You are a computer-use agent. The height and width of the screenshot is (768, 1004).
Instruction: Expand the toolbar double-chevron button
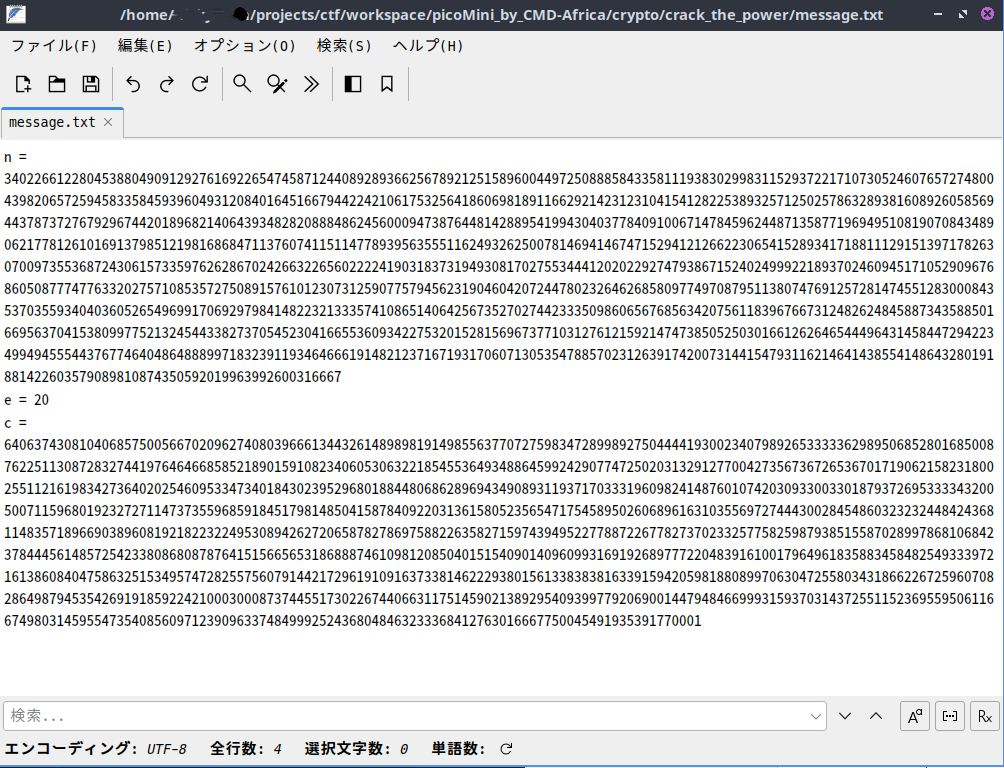(x=311, y=84)
